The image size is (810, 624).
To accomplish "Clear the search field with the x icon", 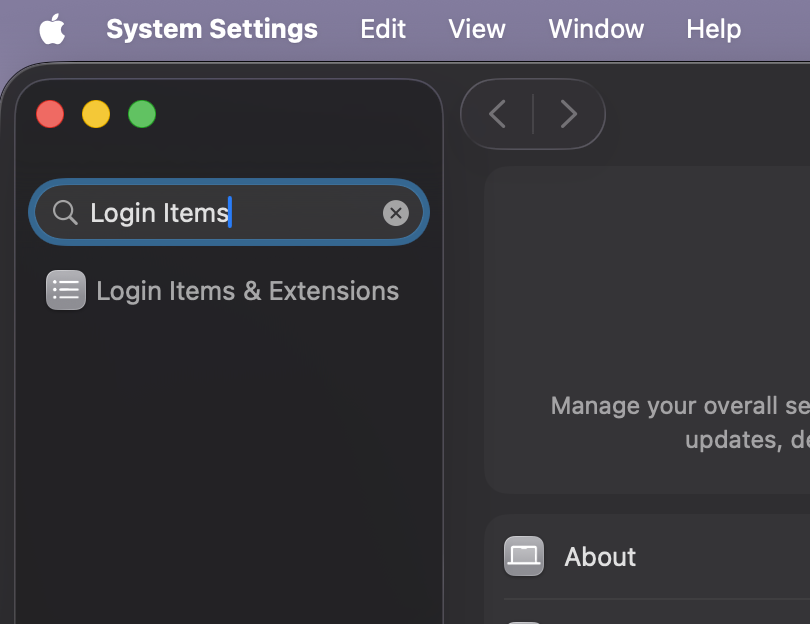I will [x=396, y=212].
